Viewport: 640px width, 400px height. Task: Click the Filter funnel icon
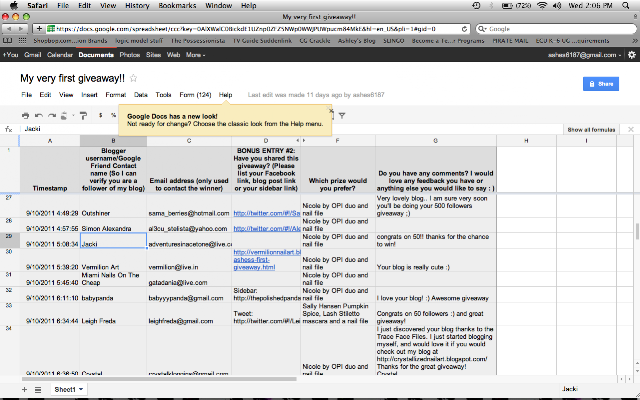pyautogui.click(x=342, y=116)
